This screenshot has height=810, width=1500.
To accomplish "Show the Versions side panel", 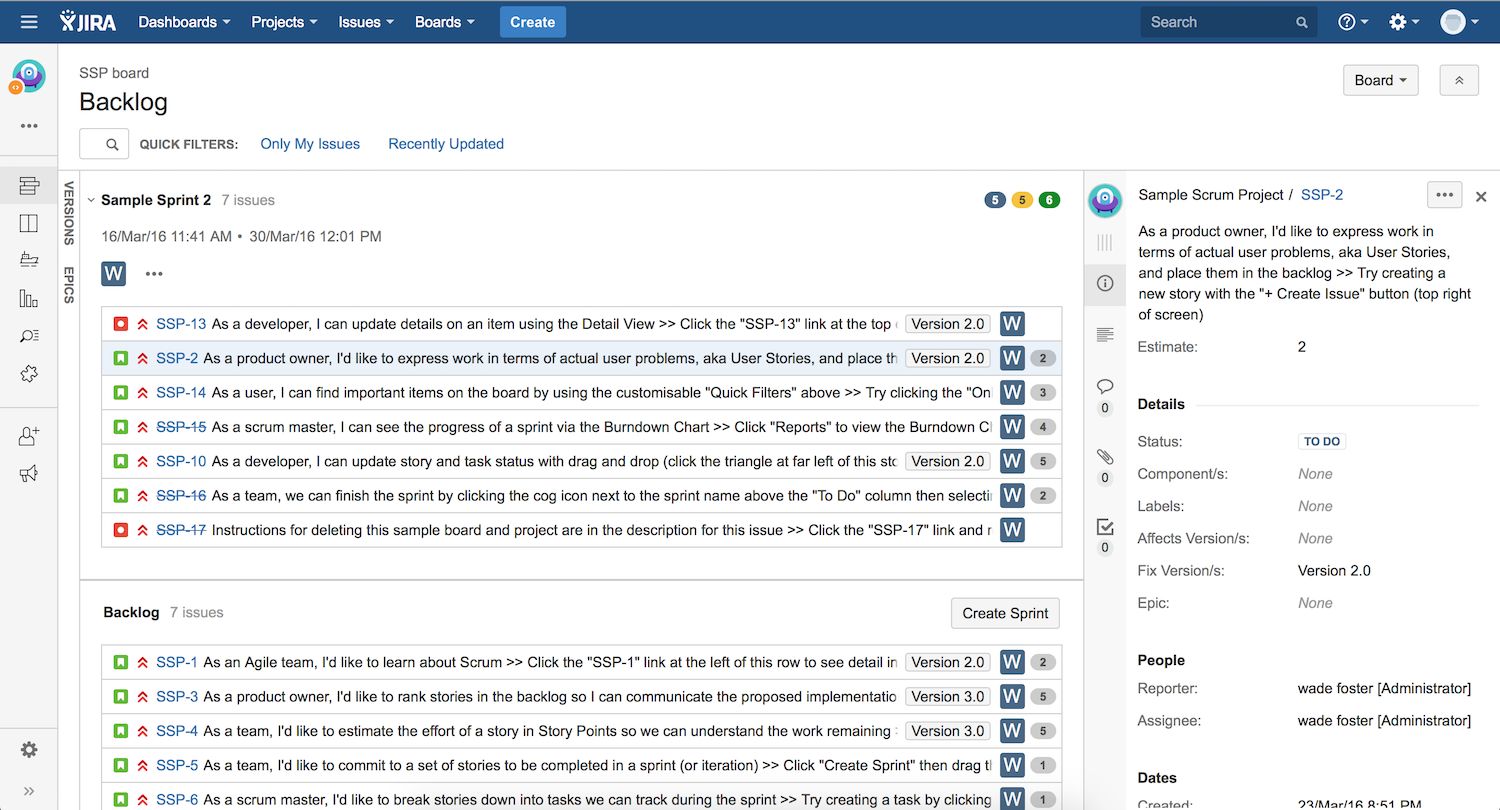I will point(69,213).
